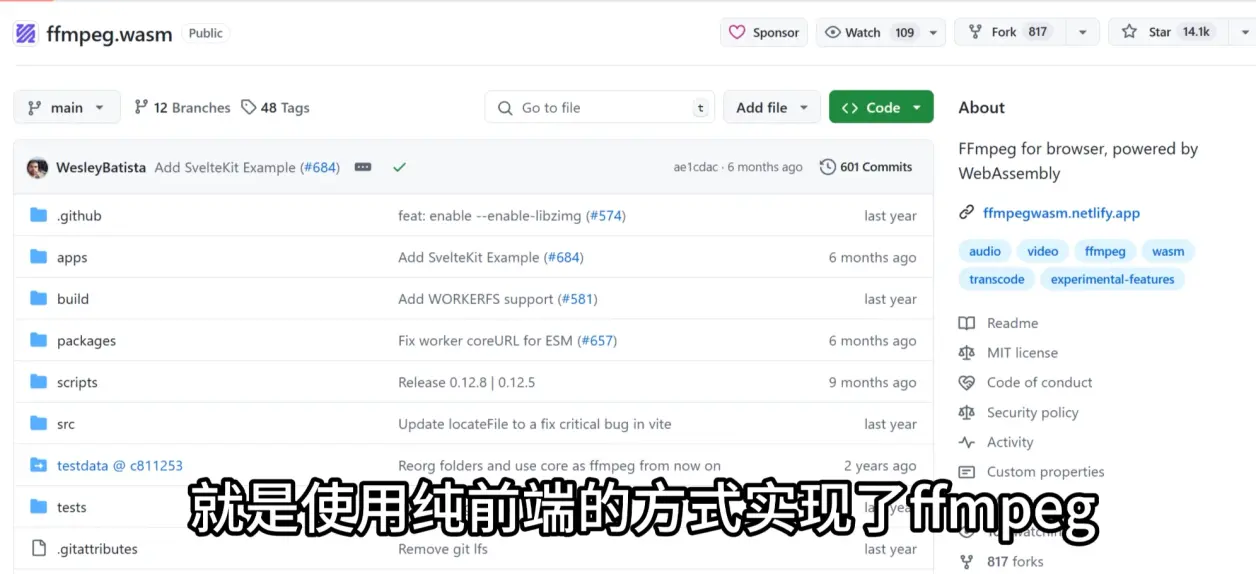Click the apps folder icon
This screenshot has height=574, width=1256.
tap(39, 257)
